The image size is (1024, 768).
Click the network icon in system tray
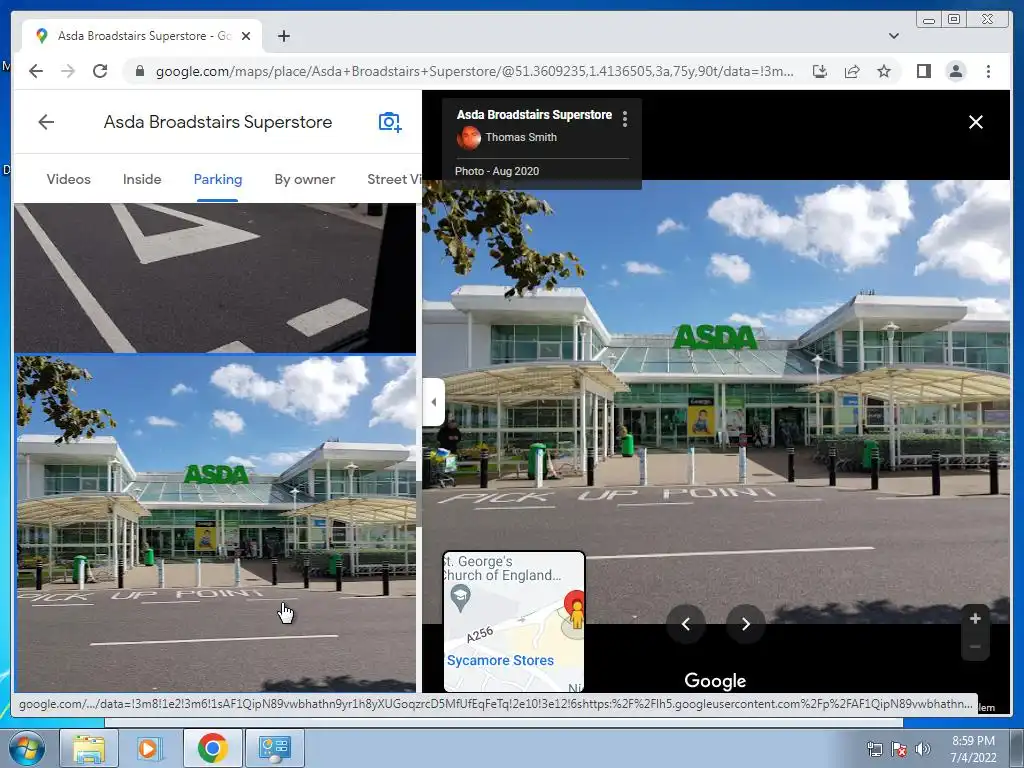874,749
